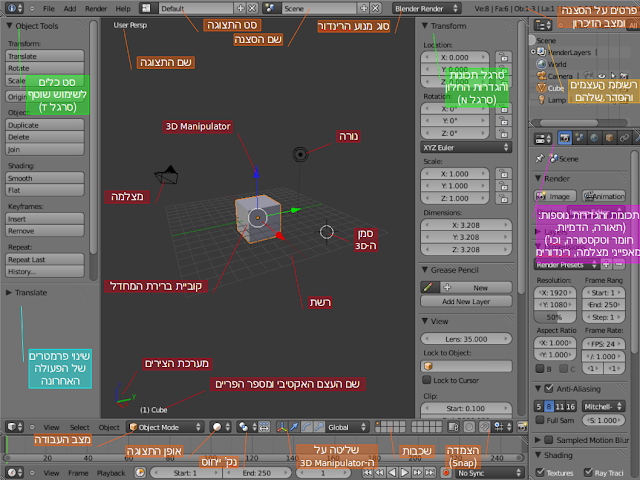Add a new scene with plus icon

(363, 8)
